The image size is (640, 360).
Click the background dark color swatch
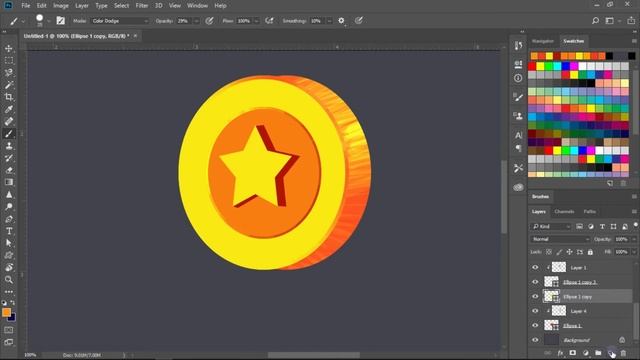tap(12, 318)
